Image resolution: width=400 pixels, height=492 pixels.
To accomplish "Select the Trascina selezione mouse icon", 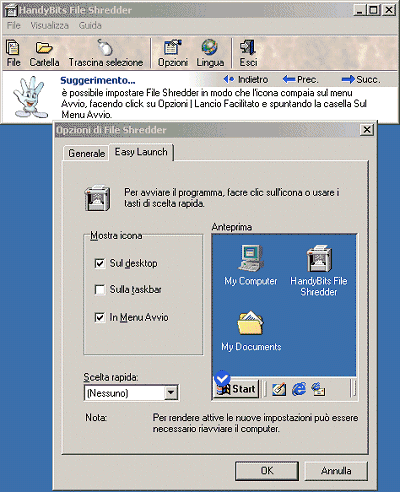I will tap(105, 47).
